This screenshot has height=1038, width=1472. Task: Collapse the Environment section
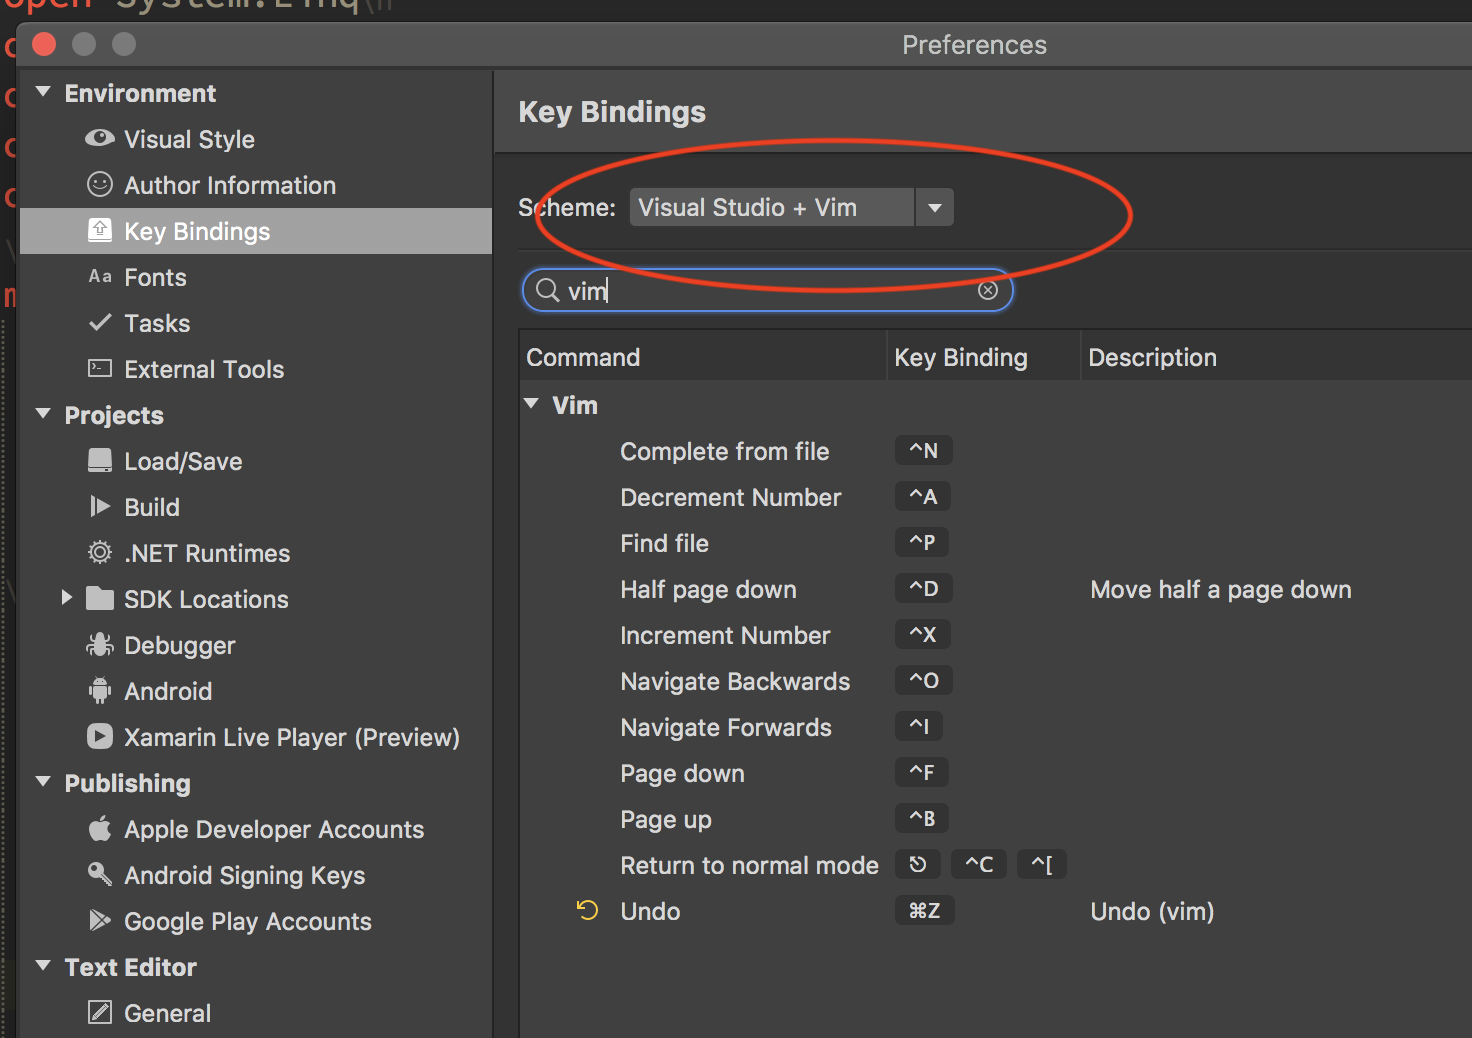click(43, 92)
